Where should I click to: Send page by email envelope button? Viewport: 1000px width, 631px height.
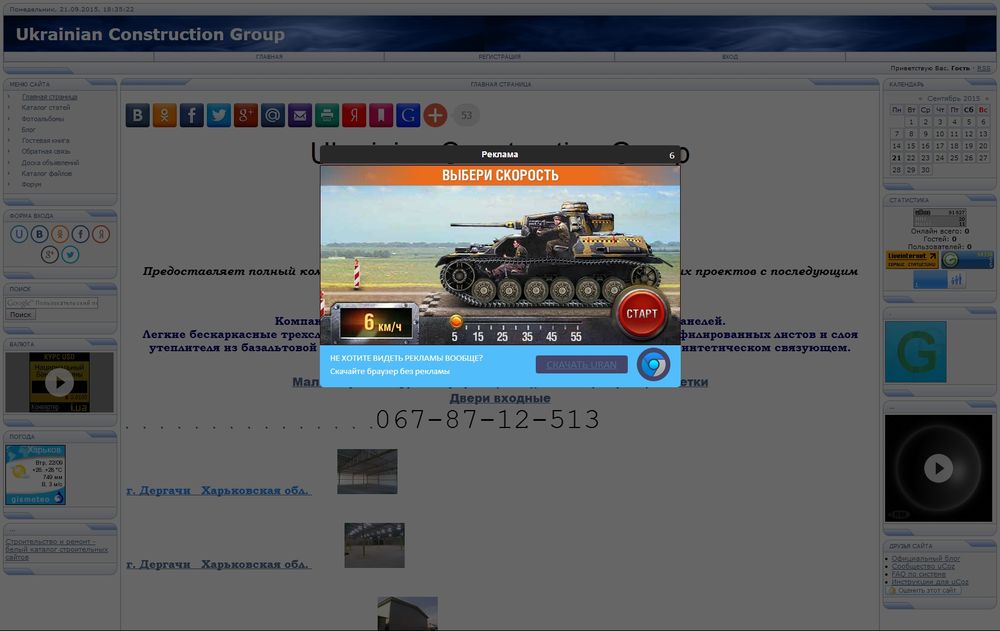pyautogui.click(x=300, y=115)
